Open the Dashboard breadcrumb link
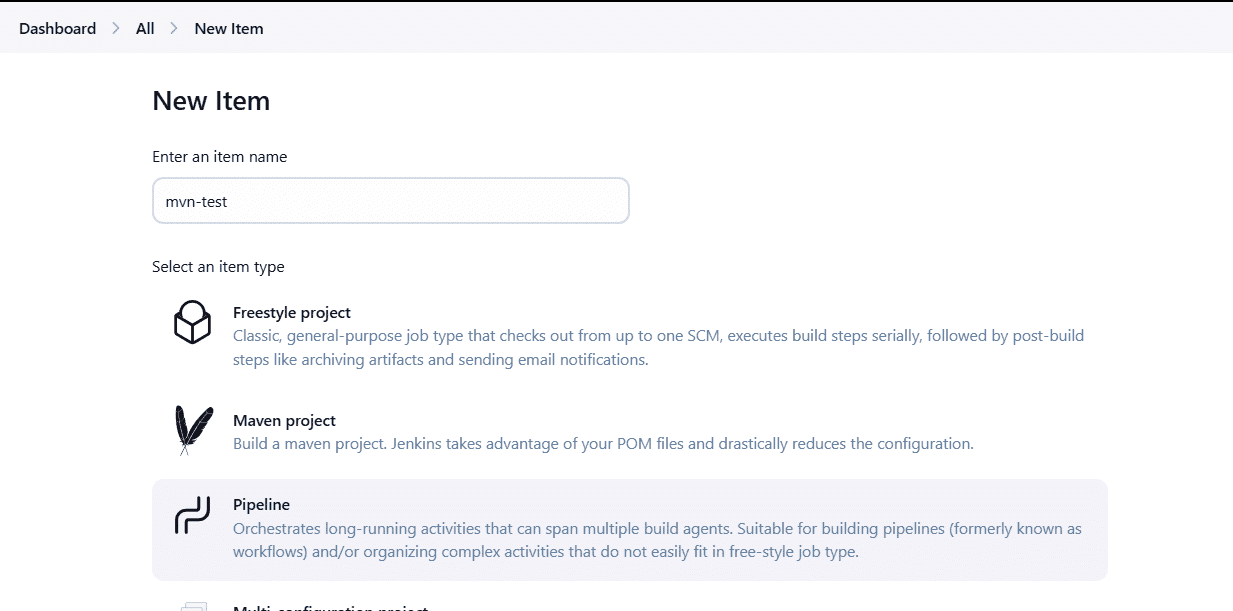This screenshot has height=611, width=1233. (57, 29)
